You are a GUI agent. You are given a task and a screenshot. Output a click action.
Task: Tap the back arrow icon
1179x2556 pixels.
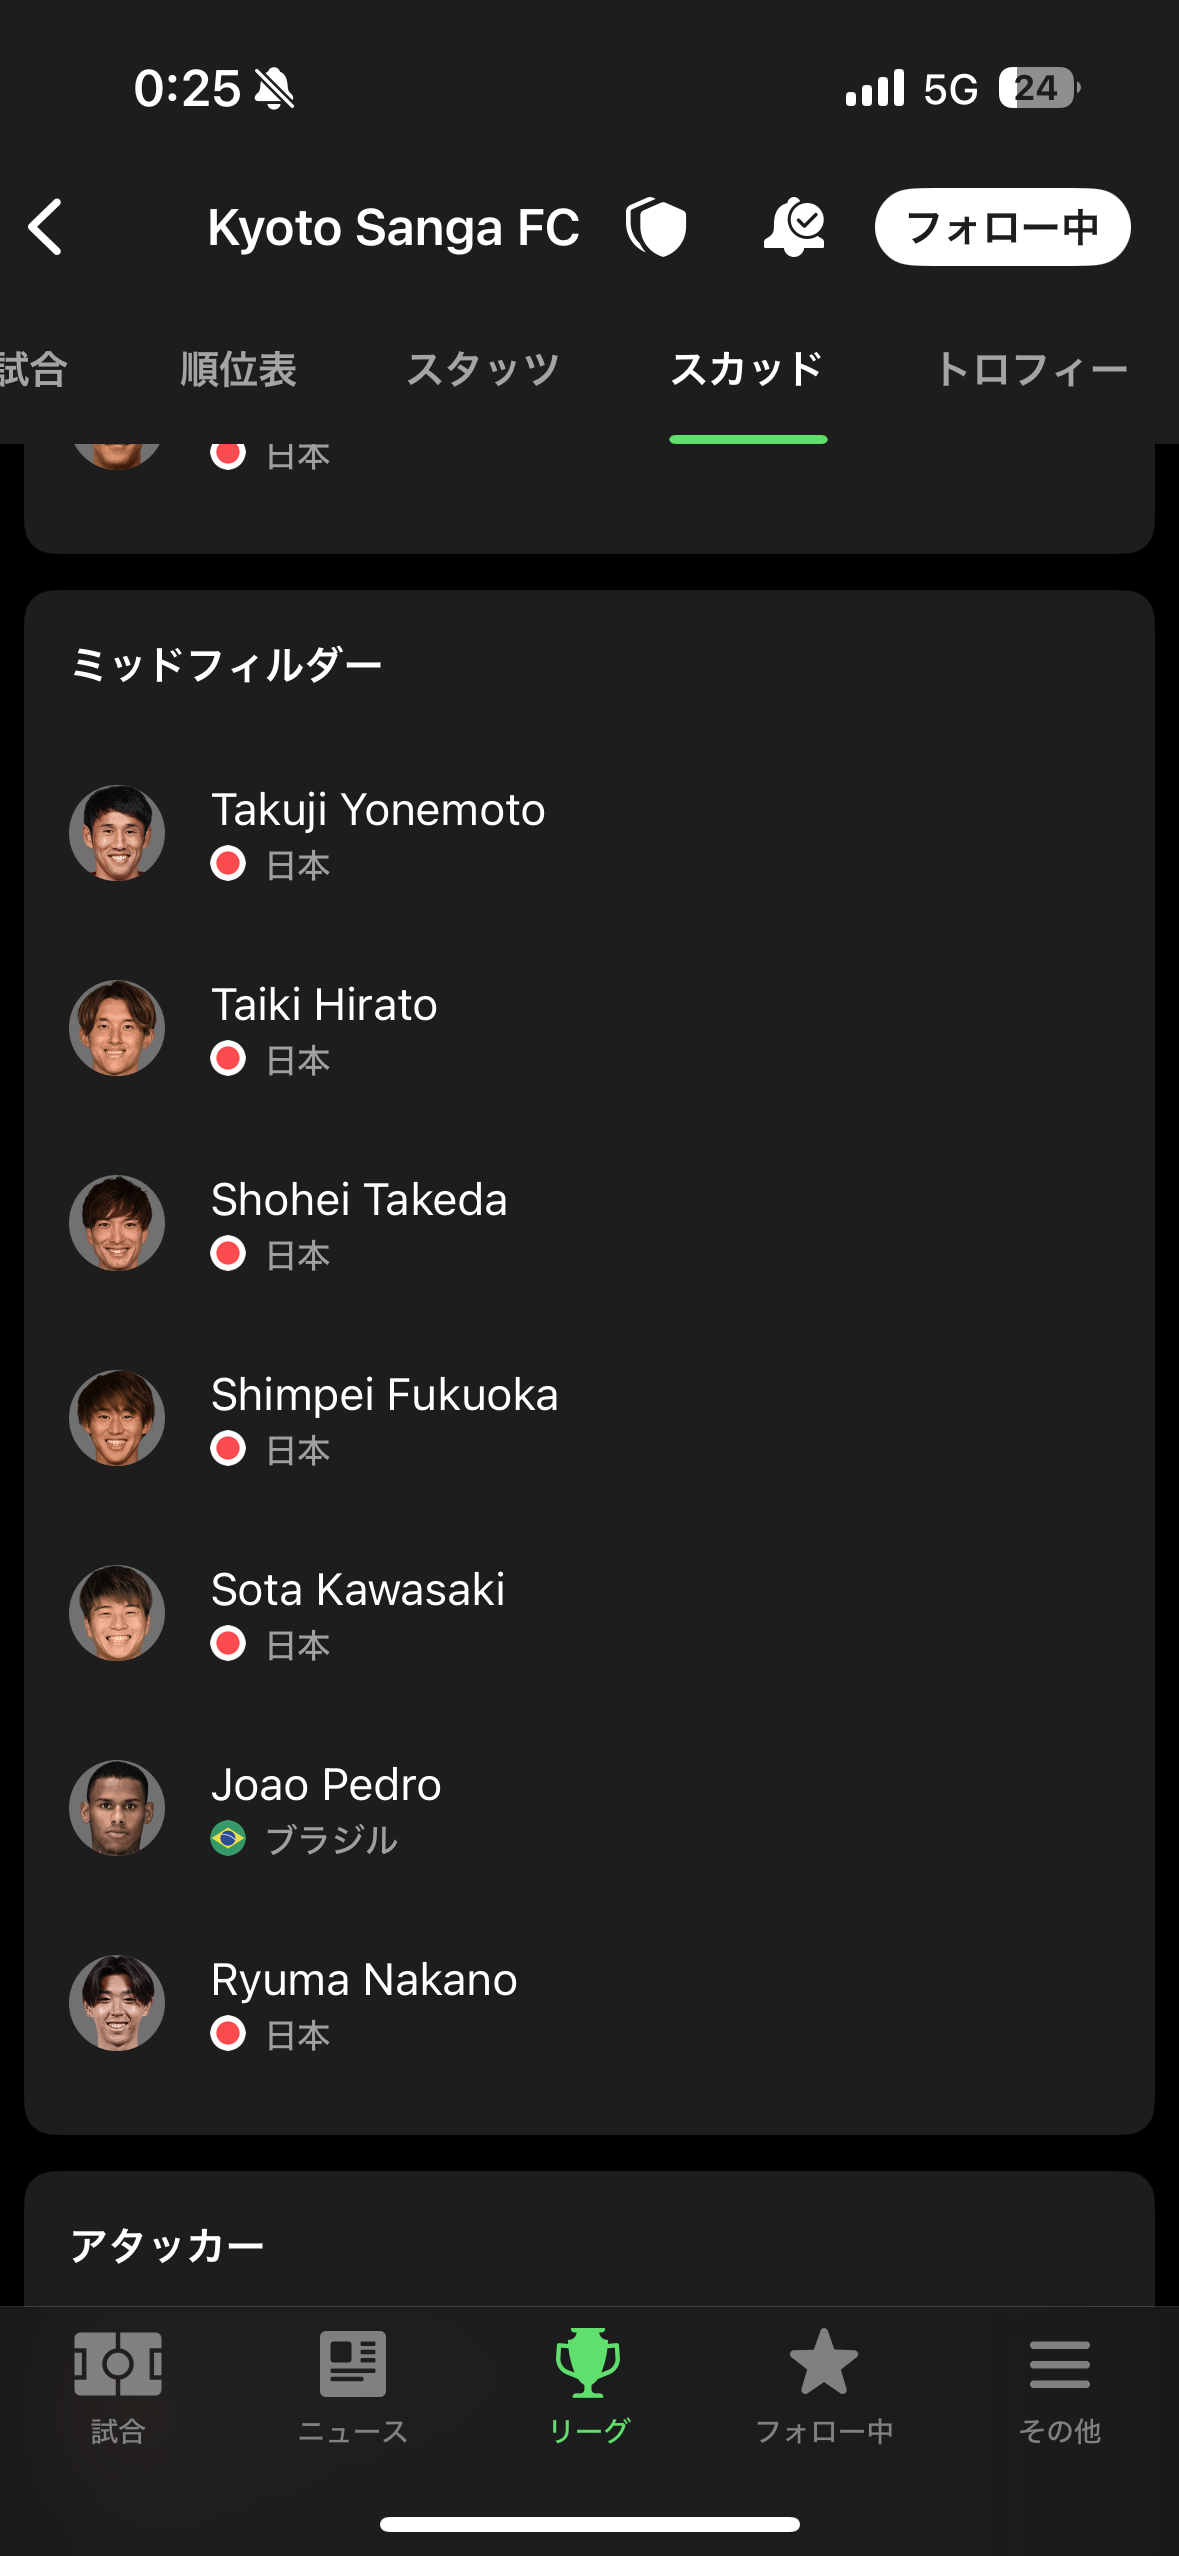pyautogui.click(x=46, y=227)
